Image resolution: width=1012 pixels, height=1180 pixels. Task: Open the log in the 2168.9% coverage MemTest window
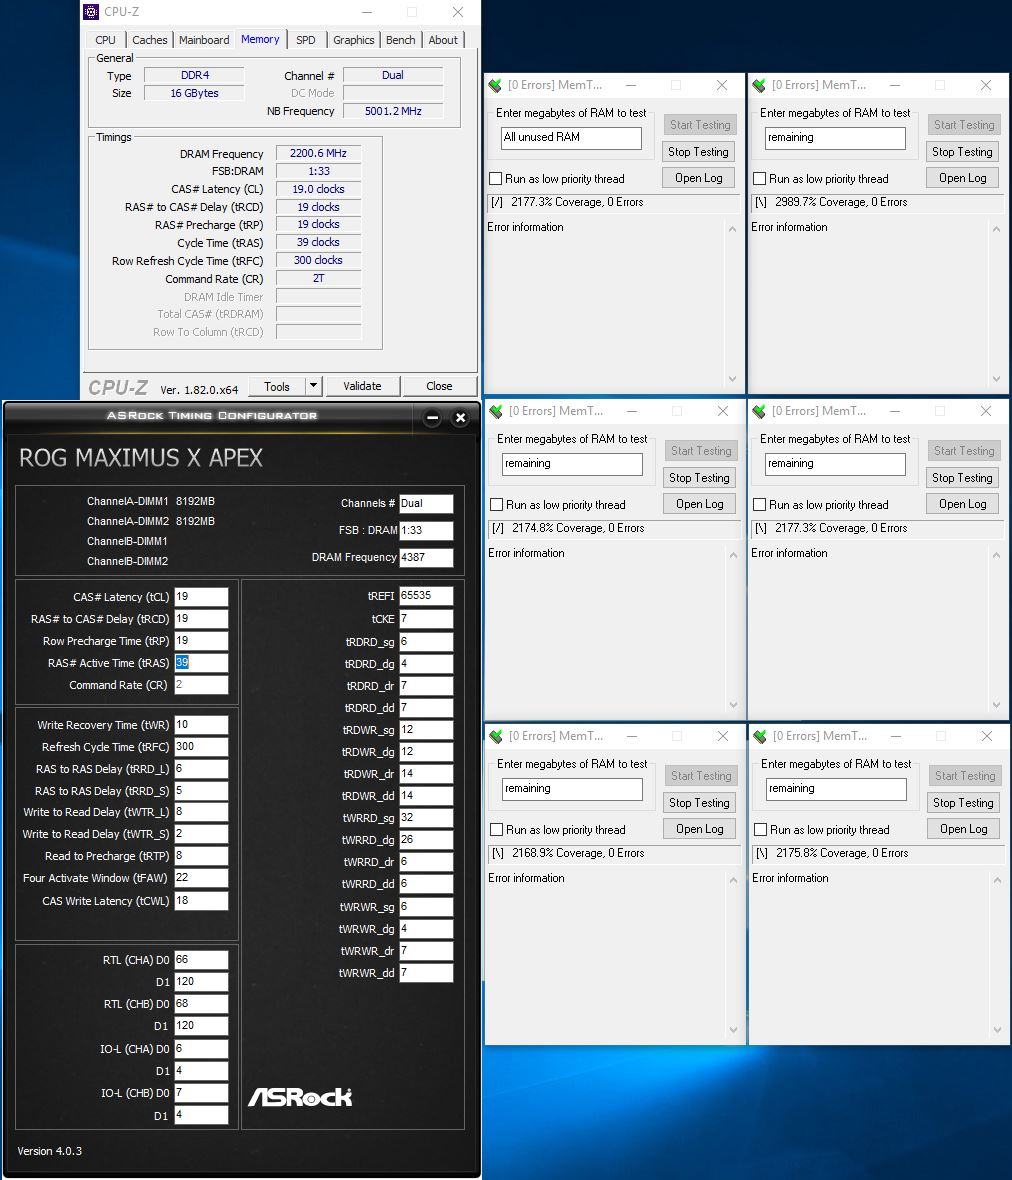(x=700, y=829)
